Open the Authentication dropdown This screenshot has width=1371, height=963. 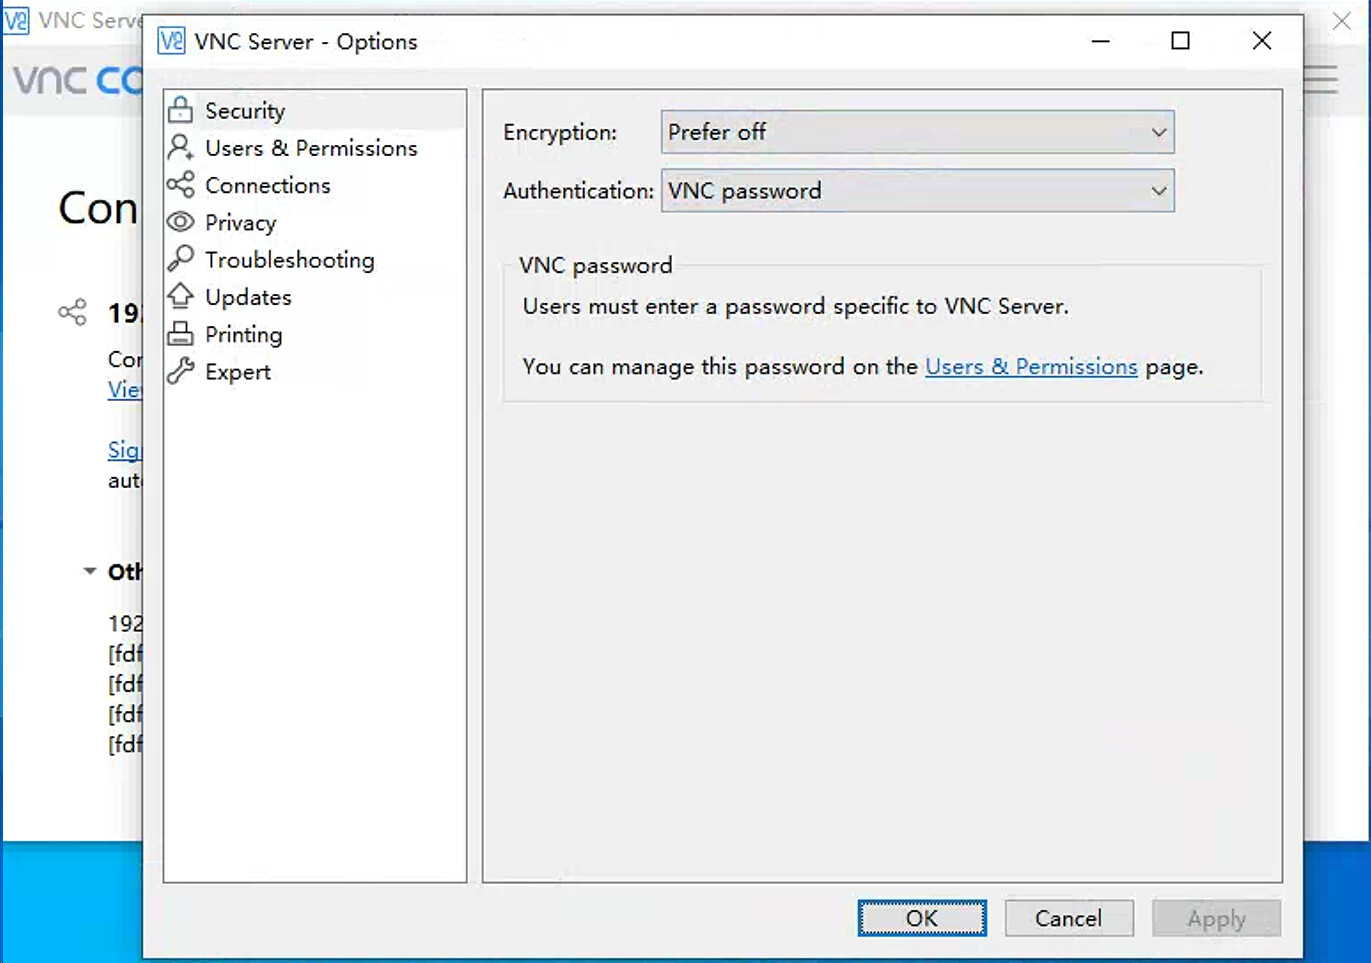(x=916, y=191)
